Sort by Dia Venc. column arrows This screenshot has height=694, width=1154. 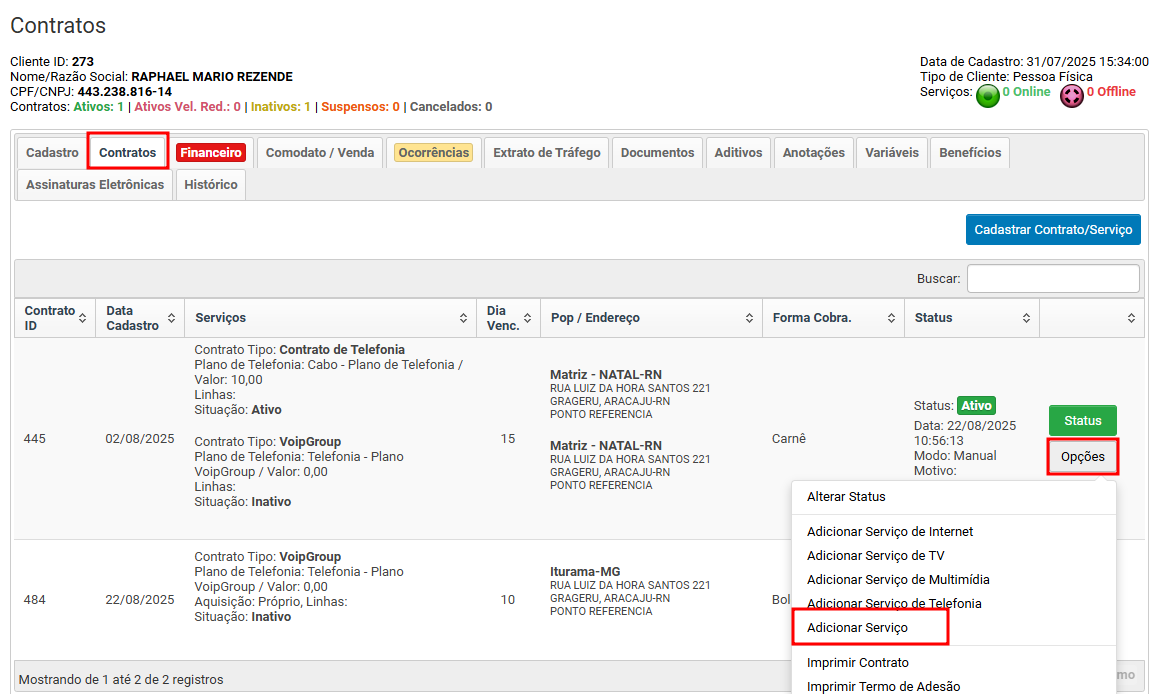tap(527, 318)
